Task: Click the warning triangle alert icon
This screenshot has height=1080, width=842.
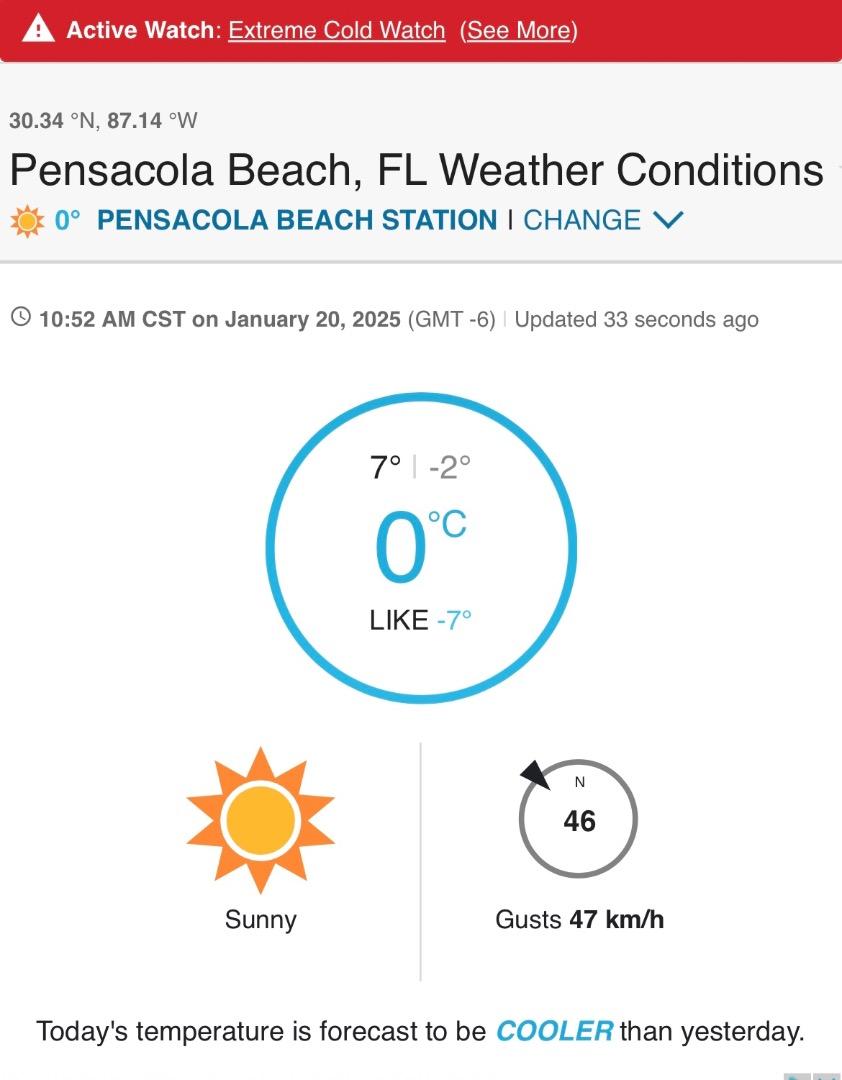Action: 39,29
